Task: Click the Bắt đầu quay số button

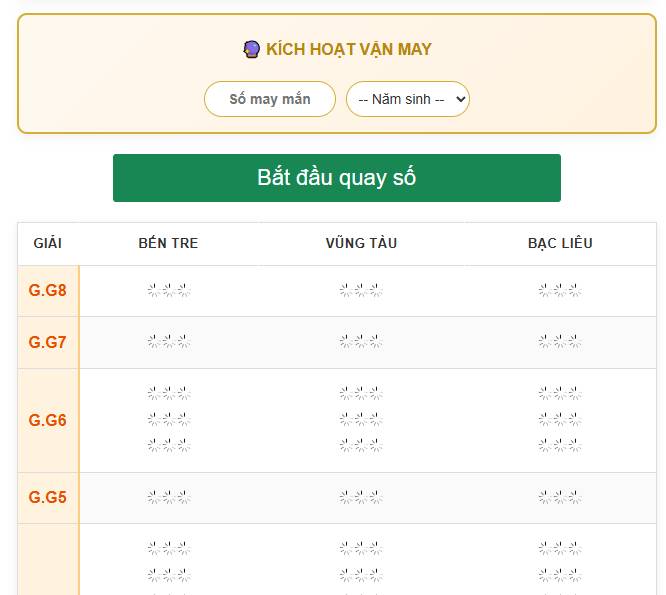Action: click(336, 178)
